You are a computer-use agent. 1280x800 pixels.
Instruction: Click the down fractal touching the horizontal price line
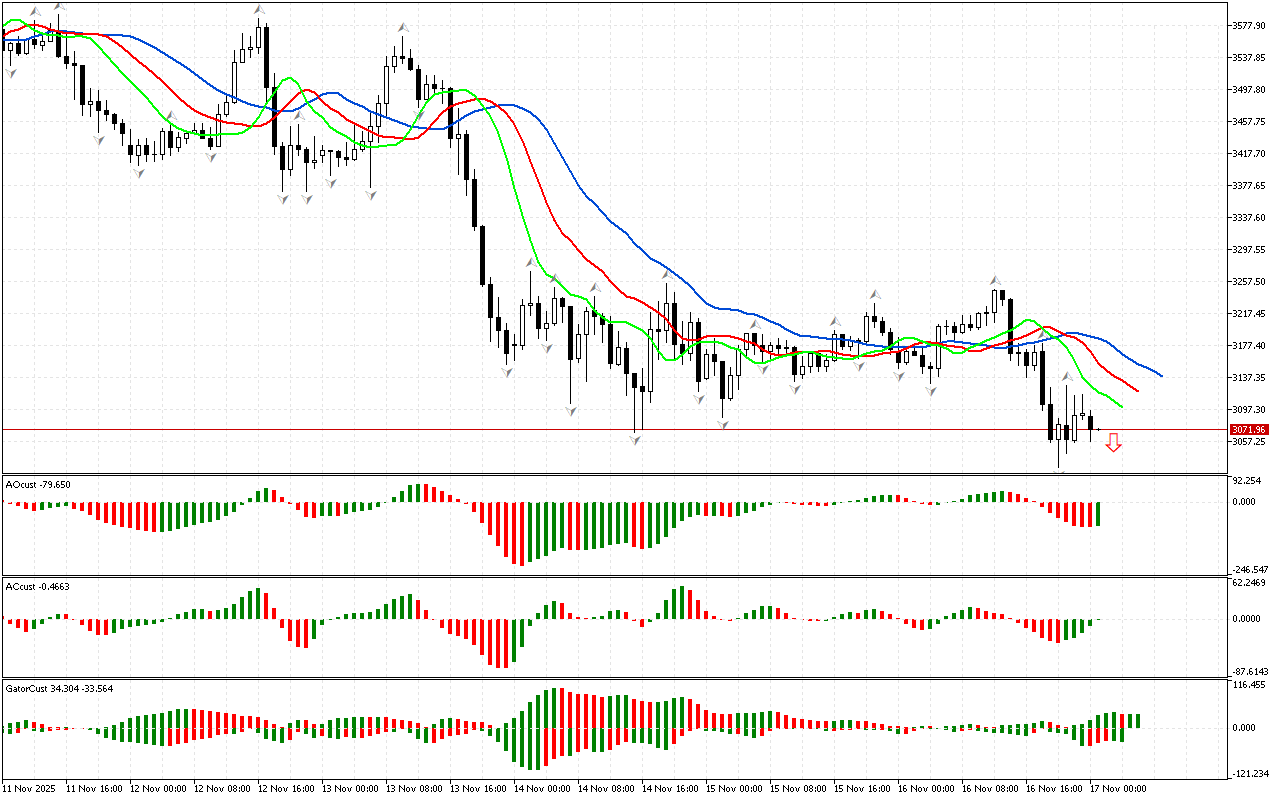(x=636, y=438)
